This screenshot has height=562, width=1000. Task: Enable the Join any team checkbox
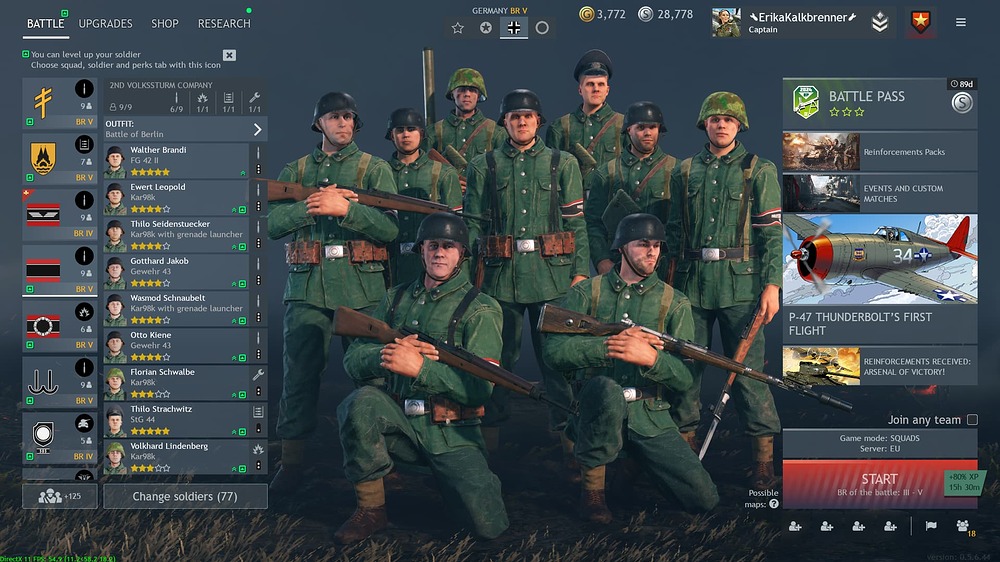pos(972,420)
